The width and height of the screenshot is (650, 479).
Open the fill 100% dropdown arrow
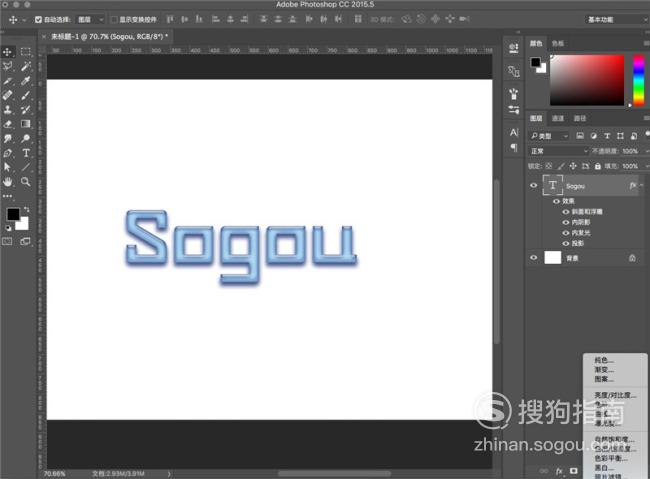point(647,166)
